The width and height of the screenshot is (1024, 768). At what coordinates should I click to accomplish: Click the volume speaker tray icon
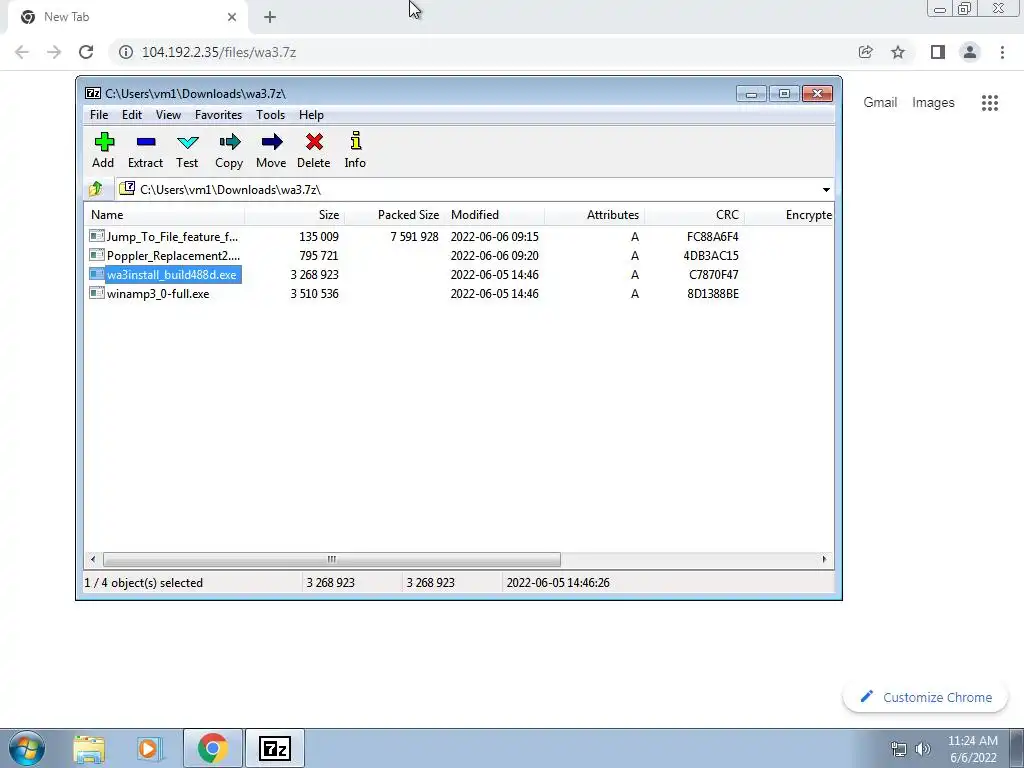[x=923, y=749]
